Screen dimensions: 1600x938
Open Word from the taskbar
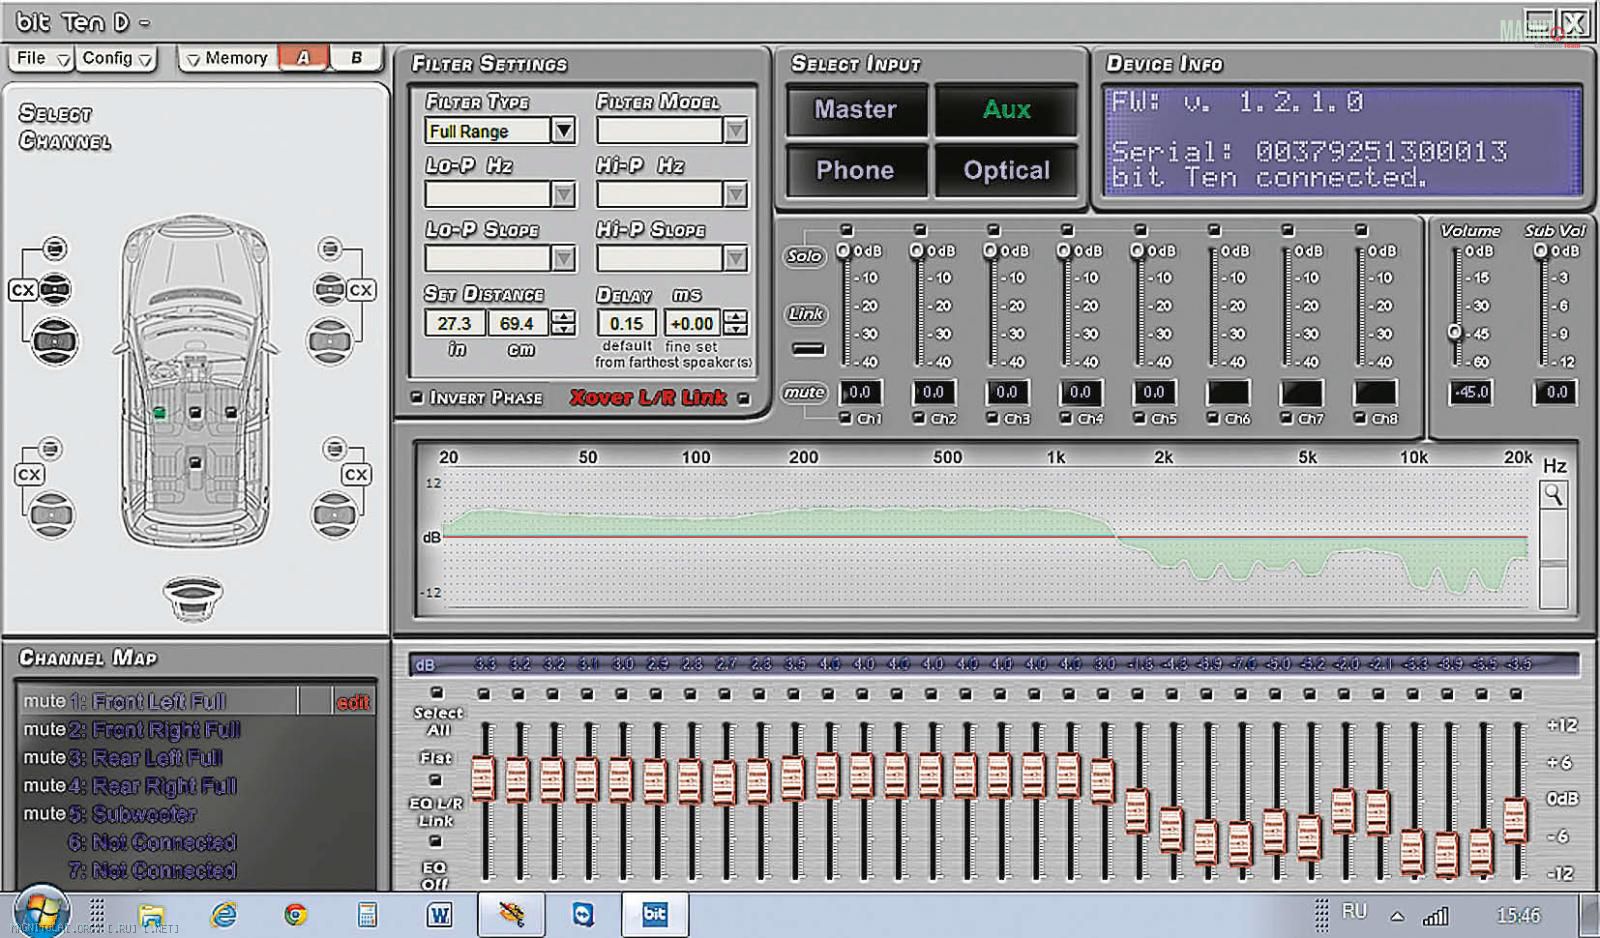440,914
